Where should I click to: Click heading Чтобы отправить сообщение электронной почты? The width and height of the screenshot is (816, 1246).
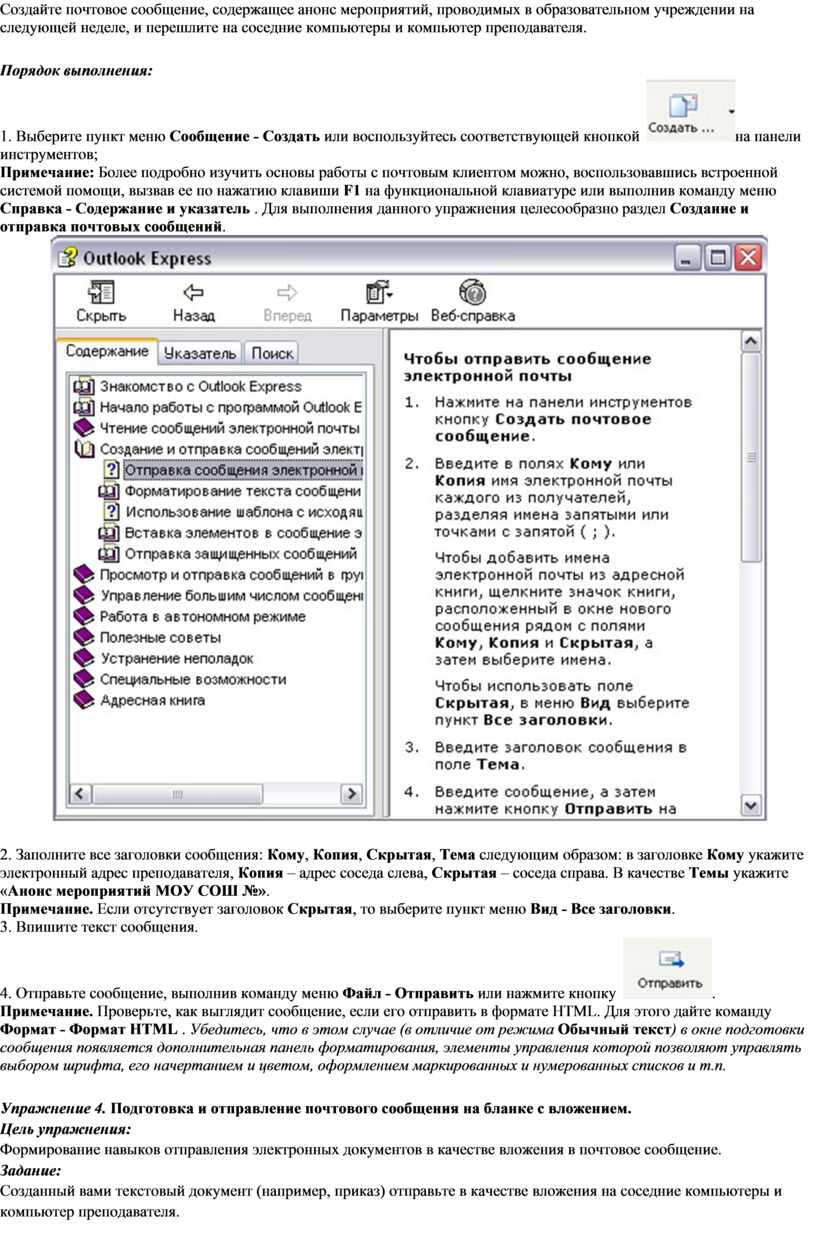tap(527, 367)
